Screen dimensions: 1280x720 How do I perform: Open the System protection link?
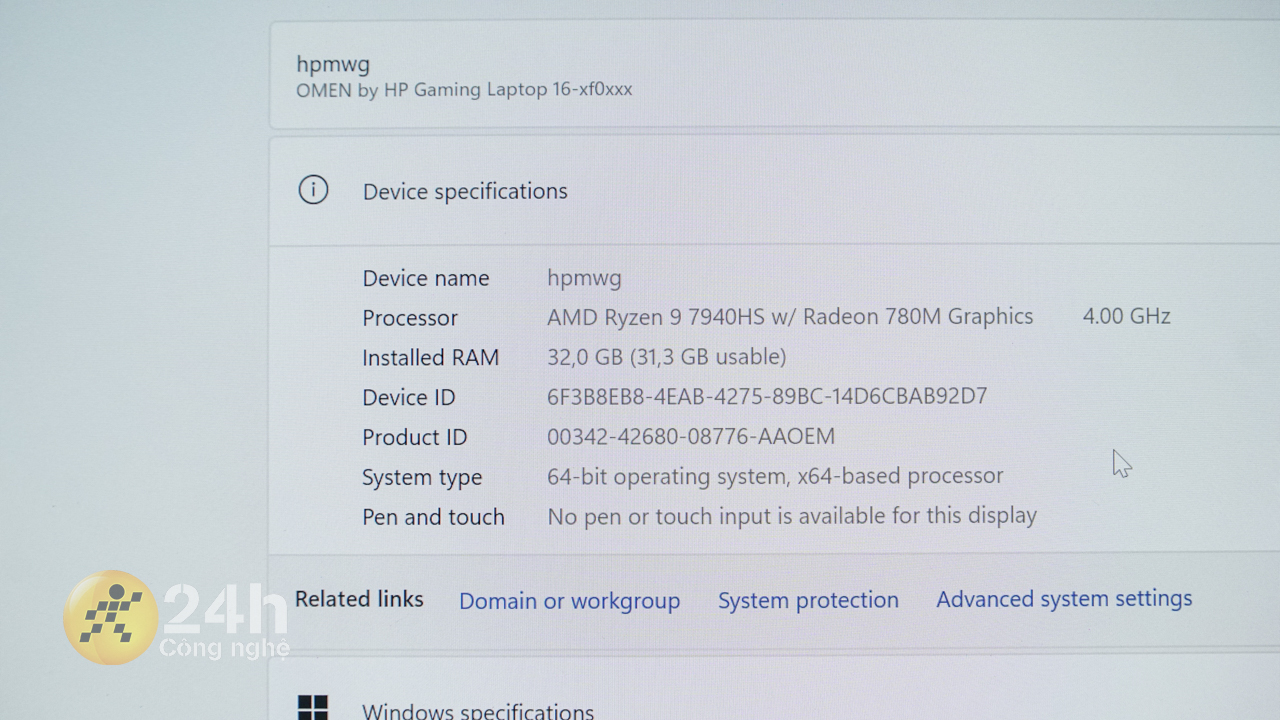808,600
